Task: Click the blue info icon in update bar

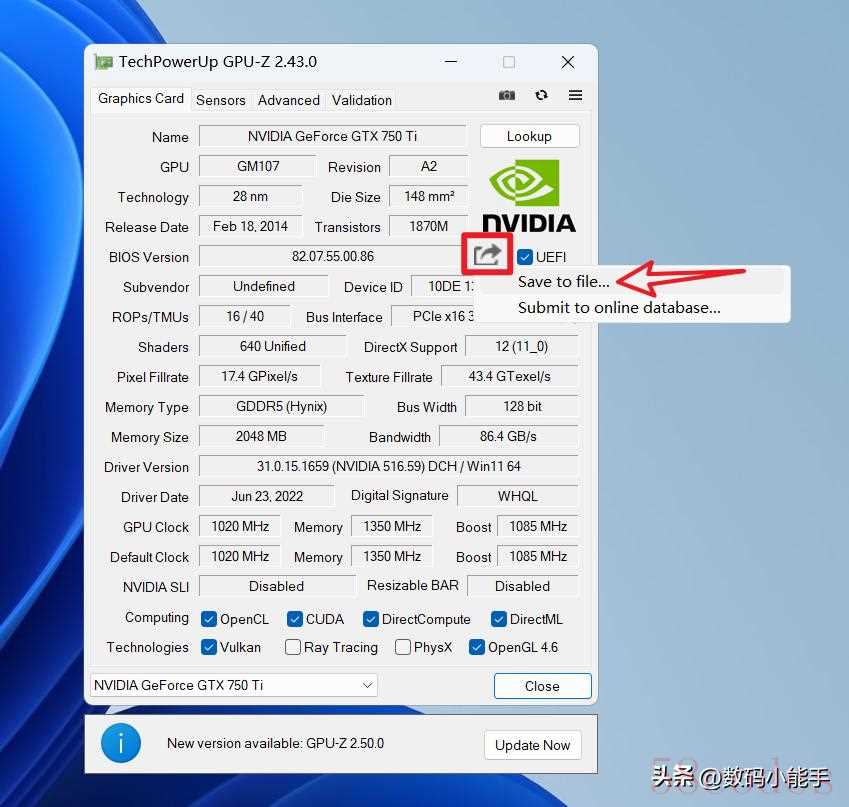Action: [121, 743]
